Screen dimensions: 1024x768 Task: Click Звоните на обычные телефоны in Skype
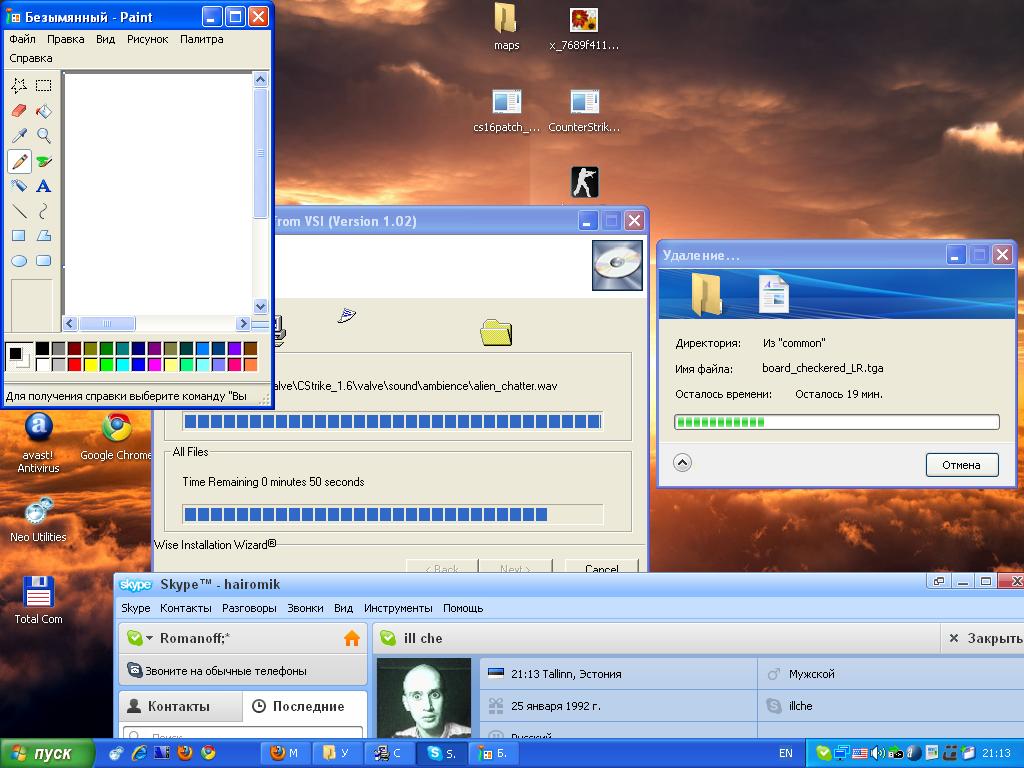coord(225,671)
